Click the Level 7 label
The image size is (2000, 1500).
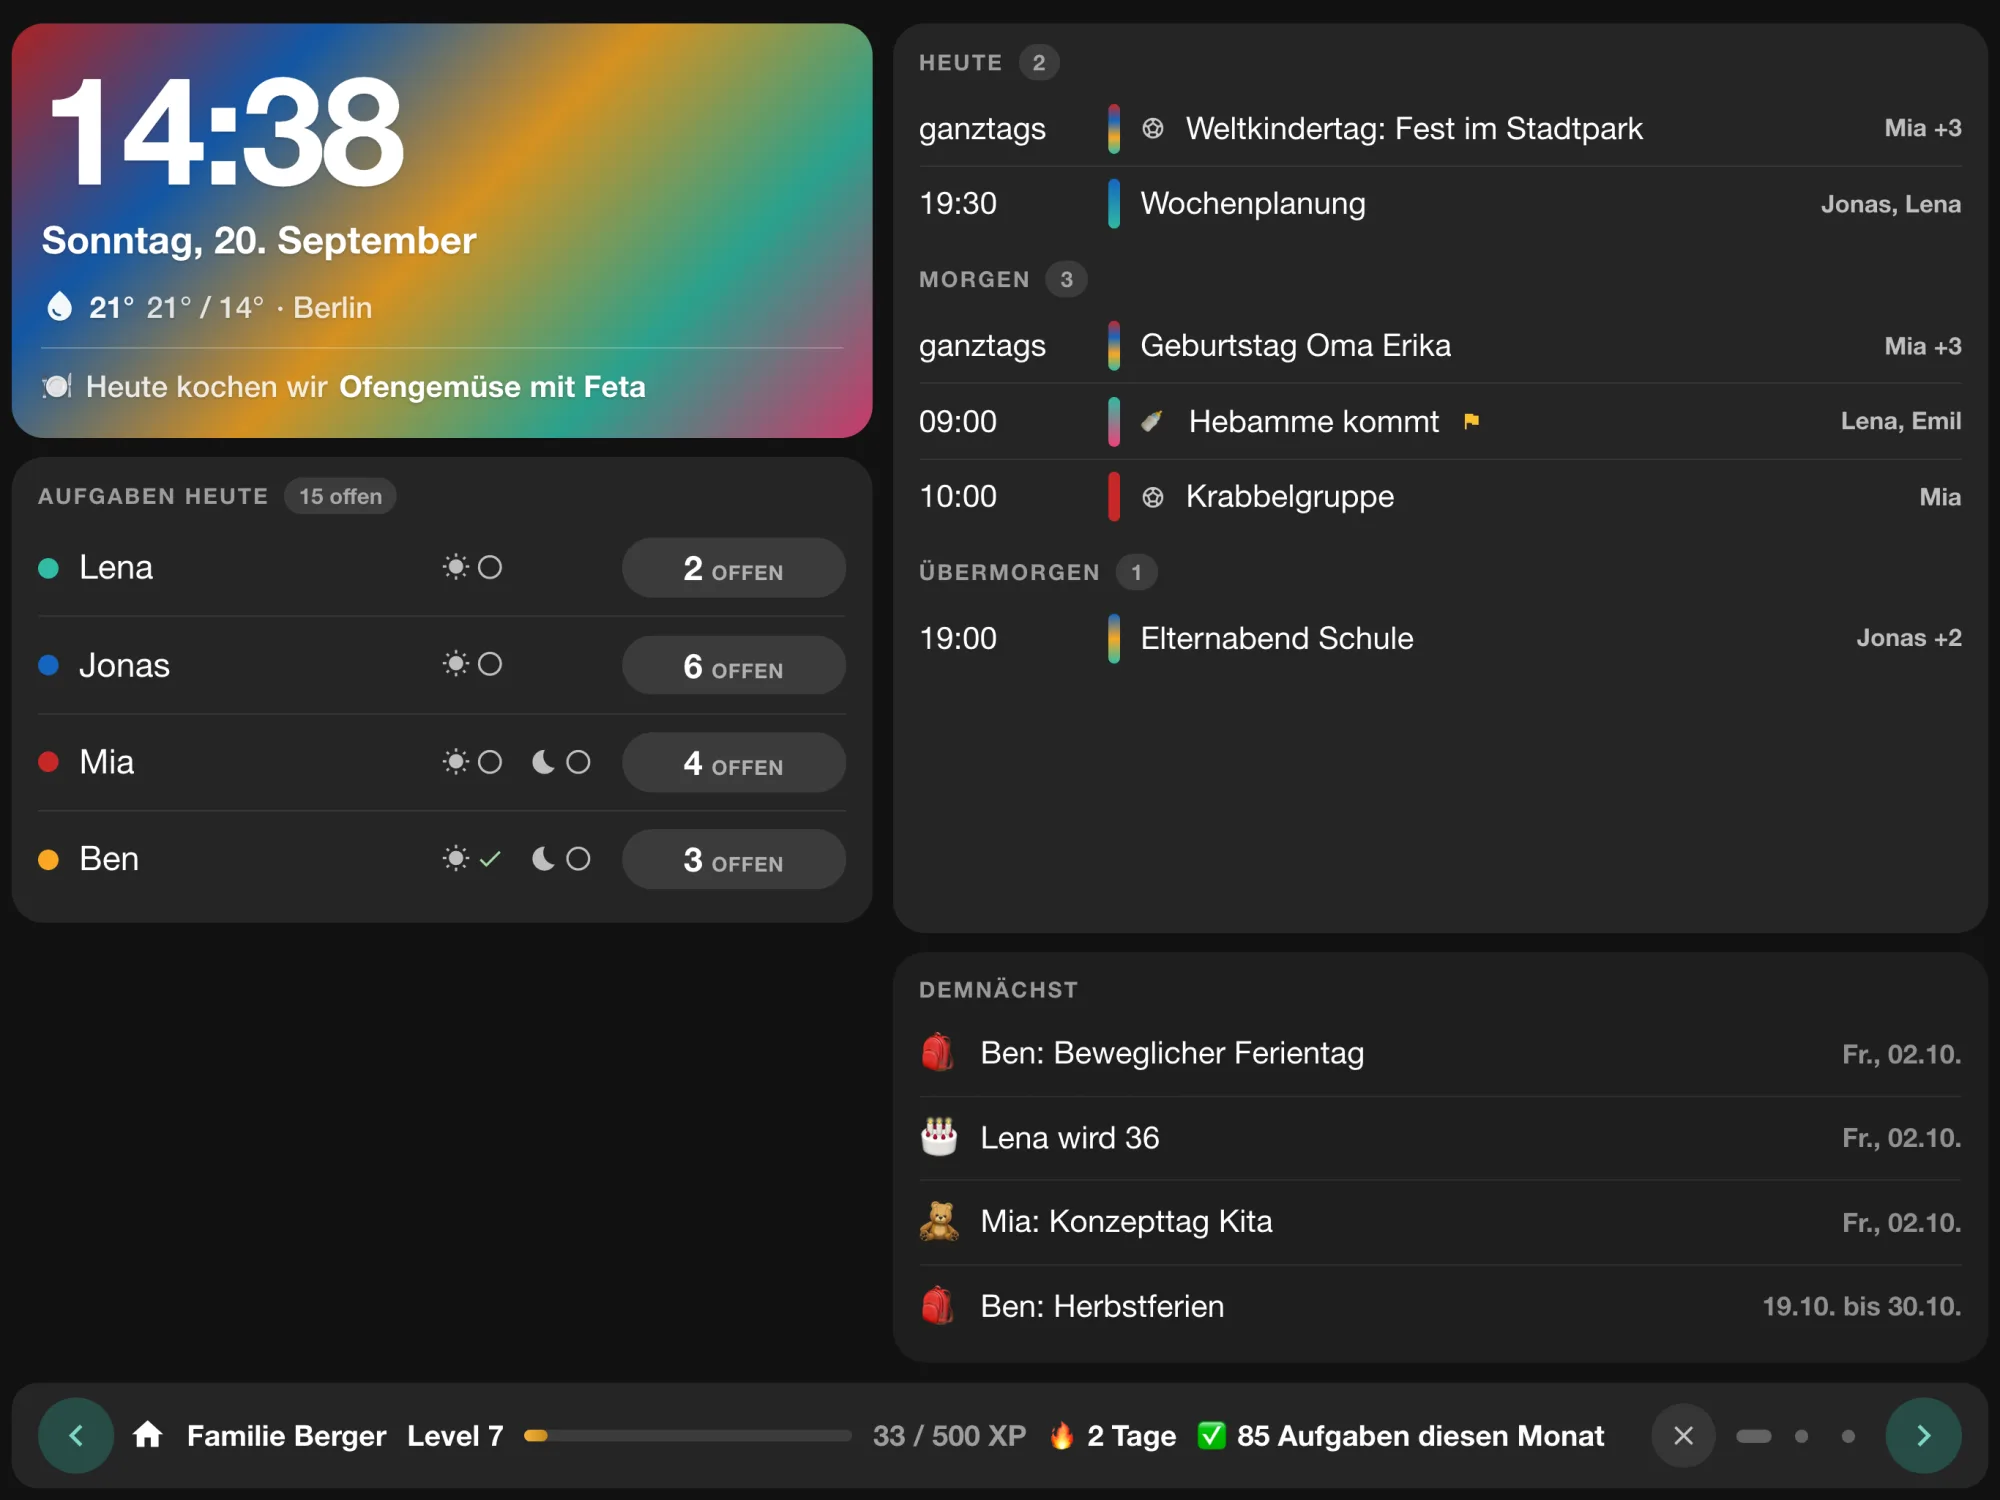(x=455, y=1436)
